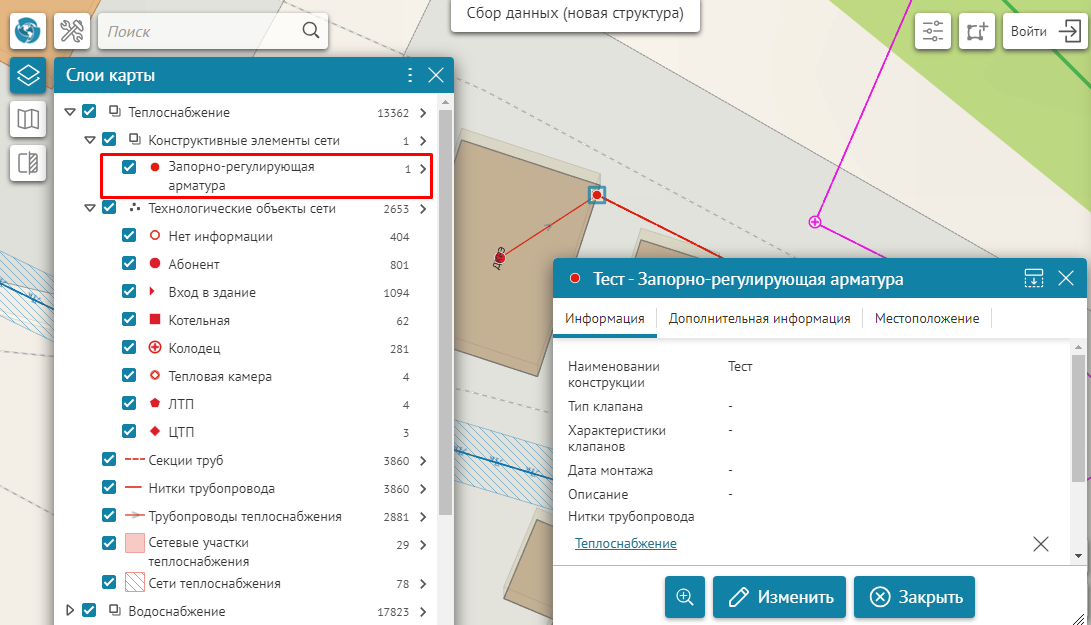
Task: Open the wrench tools icon
Action: 71,31
